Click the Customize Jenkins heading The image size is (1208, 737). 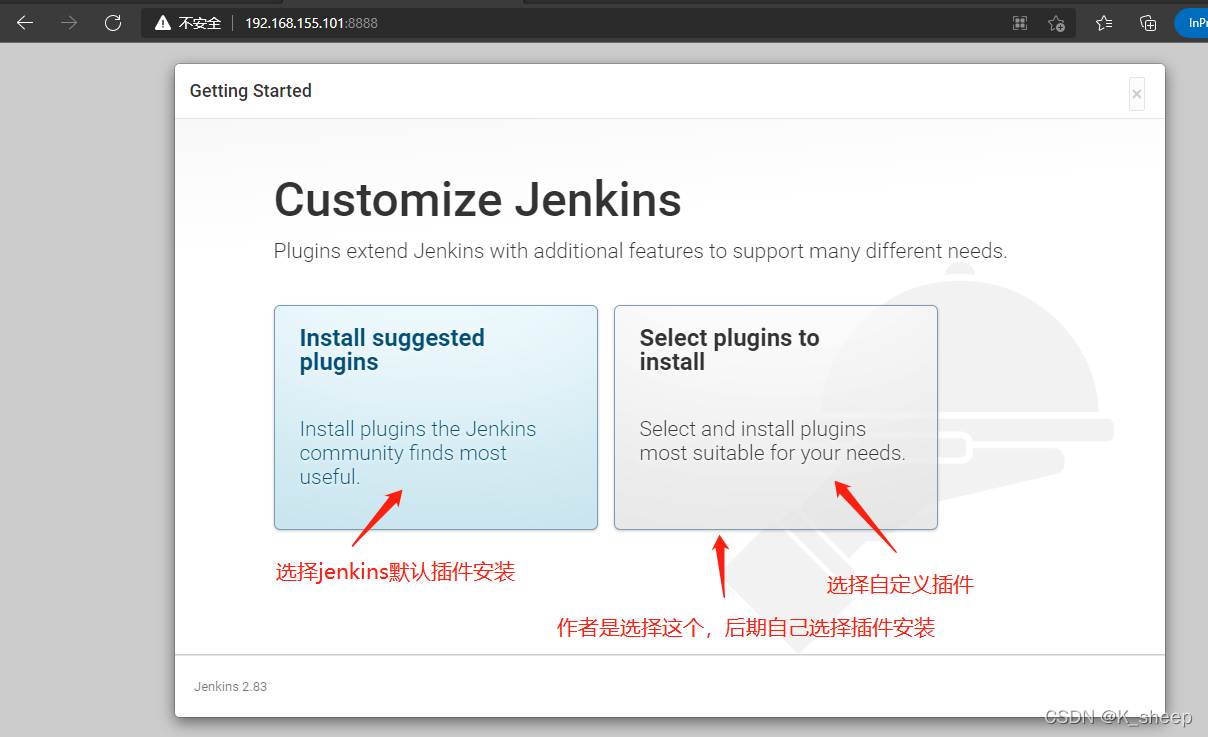[478, 199]
